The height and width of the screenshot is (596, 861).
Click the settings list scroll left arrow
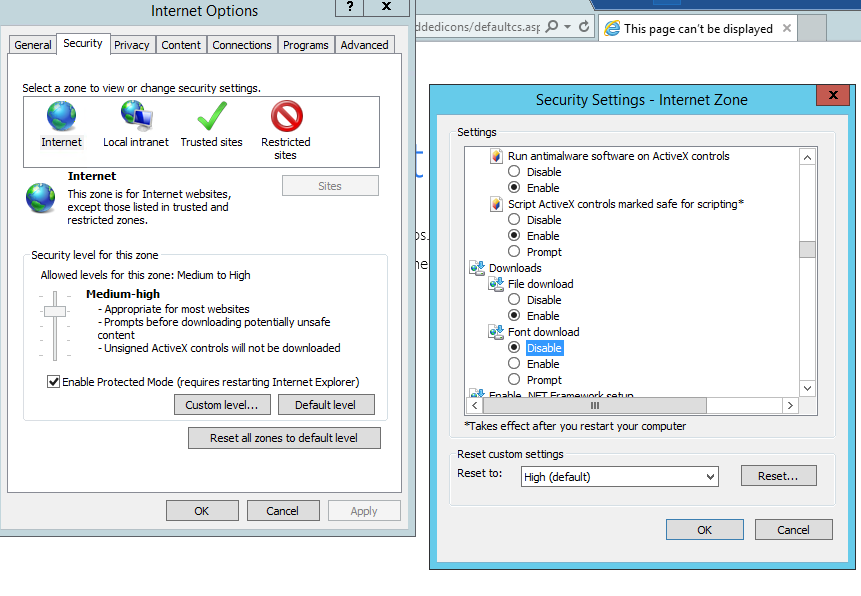coord(475,405)
